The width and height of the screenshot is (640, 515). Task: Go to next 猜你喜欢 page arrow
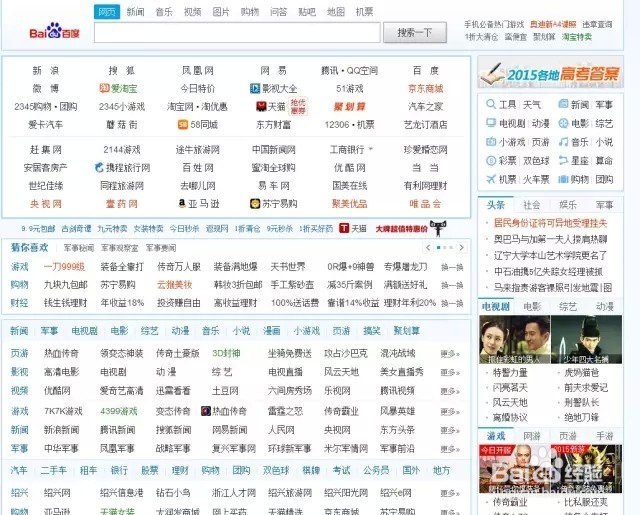click(461, 248)
